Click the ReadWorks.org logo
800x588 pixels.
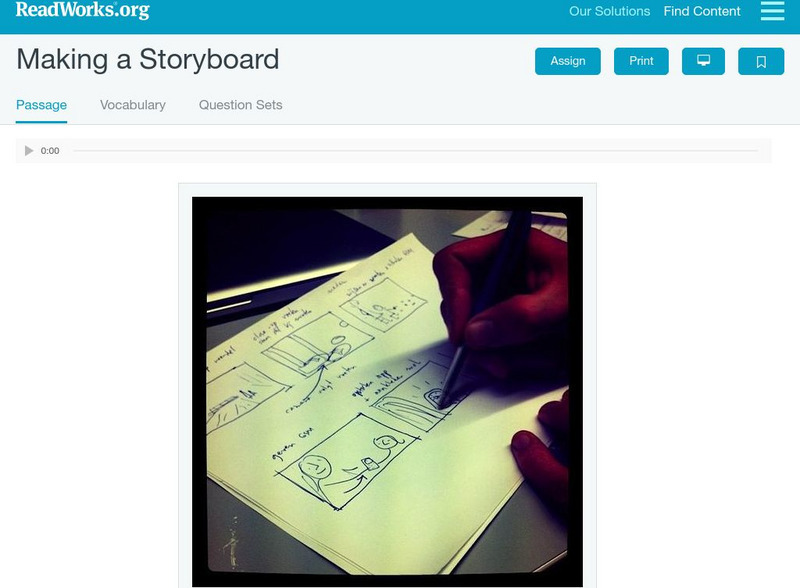(x=83, y=10)
